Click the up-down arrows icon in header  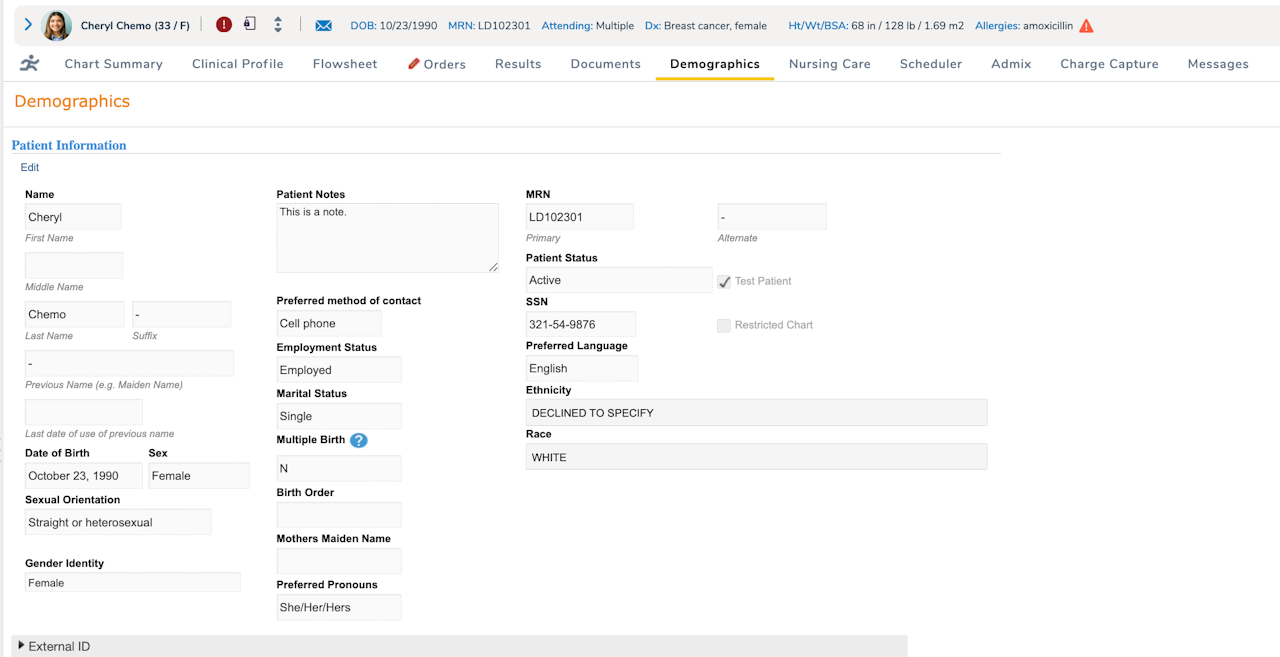click(x=278, y=25)
